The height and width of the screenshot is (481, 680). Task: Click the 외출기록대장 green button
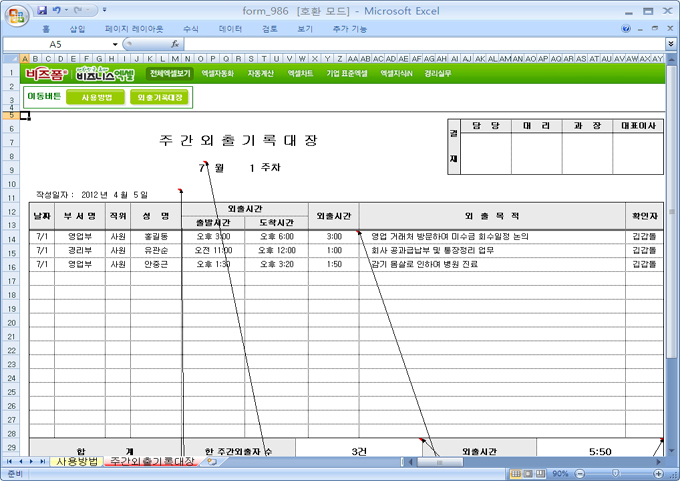point(159,97)
